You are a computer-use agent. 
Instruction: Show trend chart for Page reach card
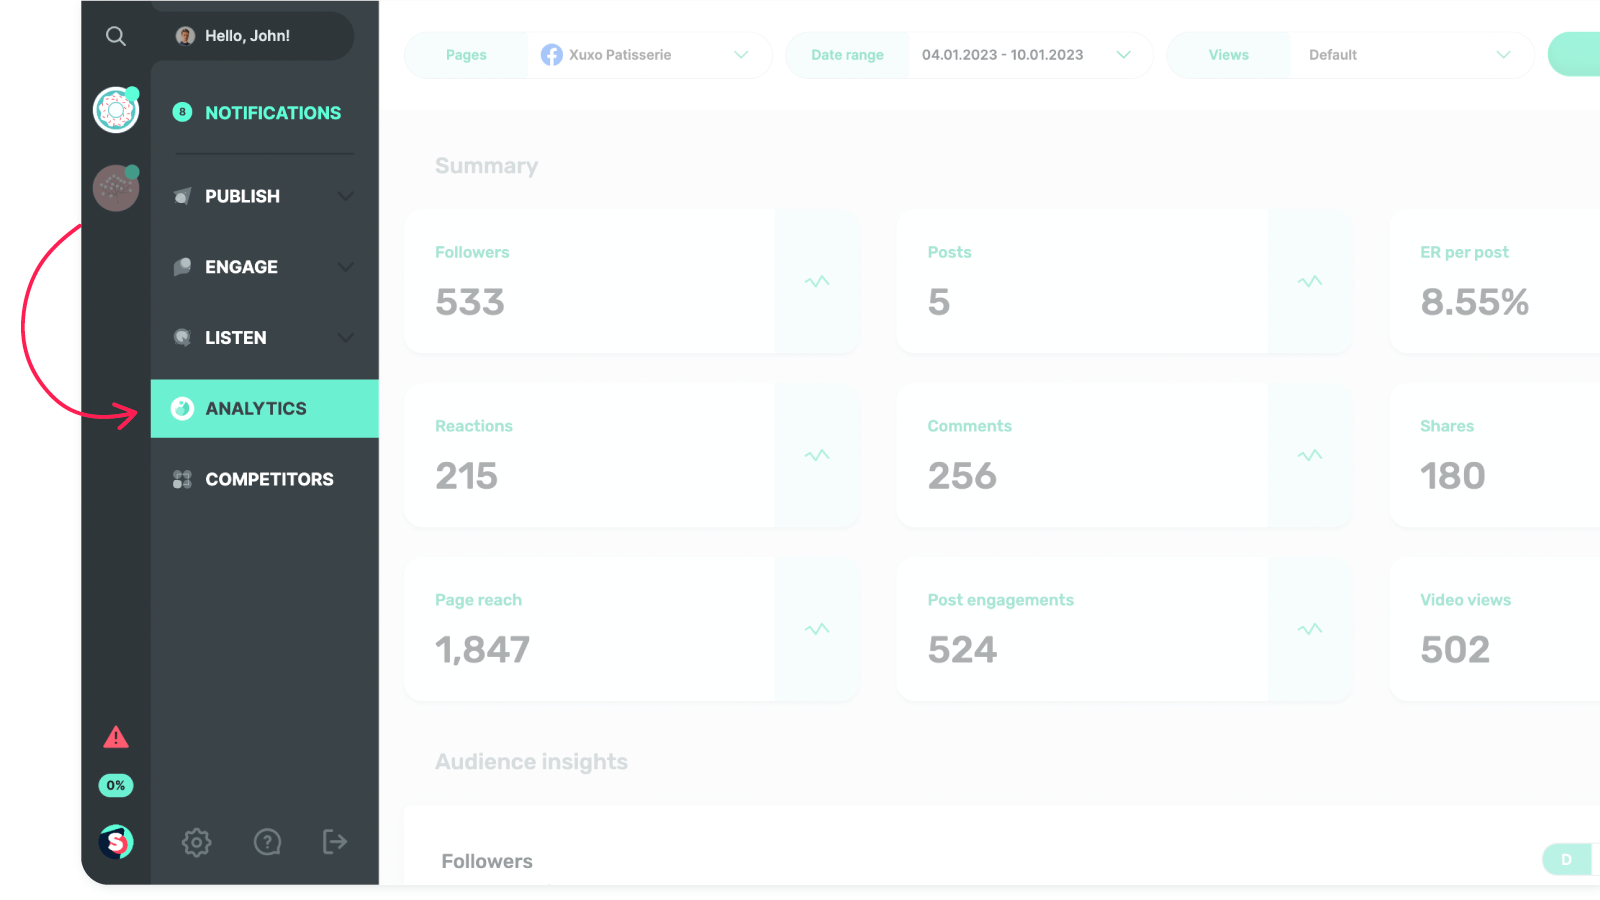pos(817,629)
